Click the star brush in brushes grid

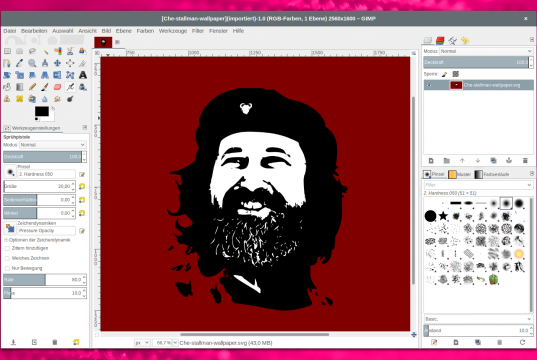(x=443, y=216)
